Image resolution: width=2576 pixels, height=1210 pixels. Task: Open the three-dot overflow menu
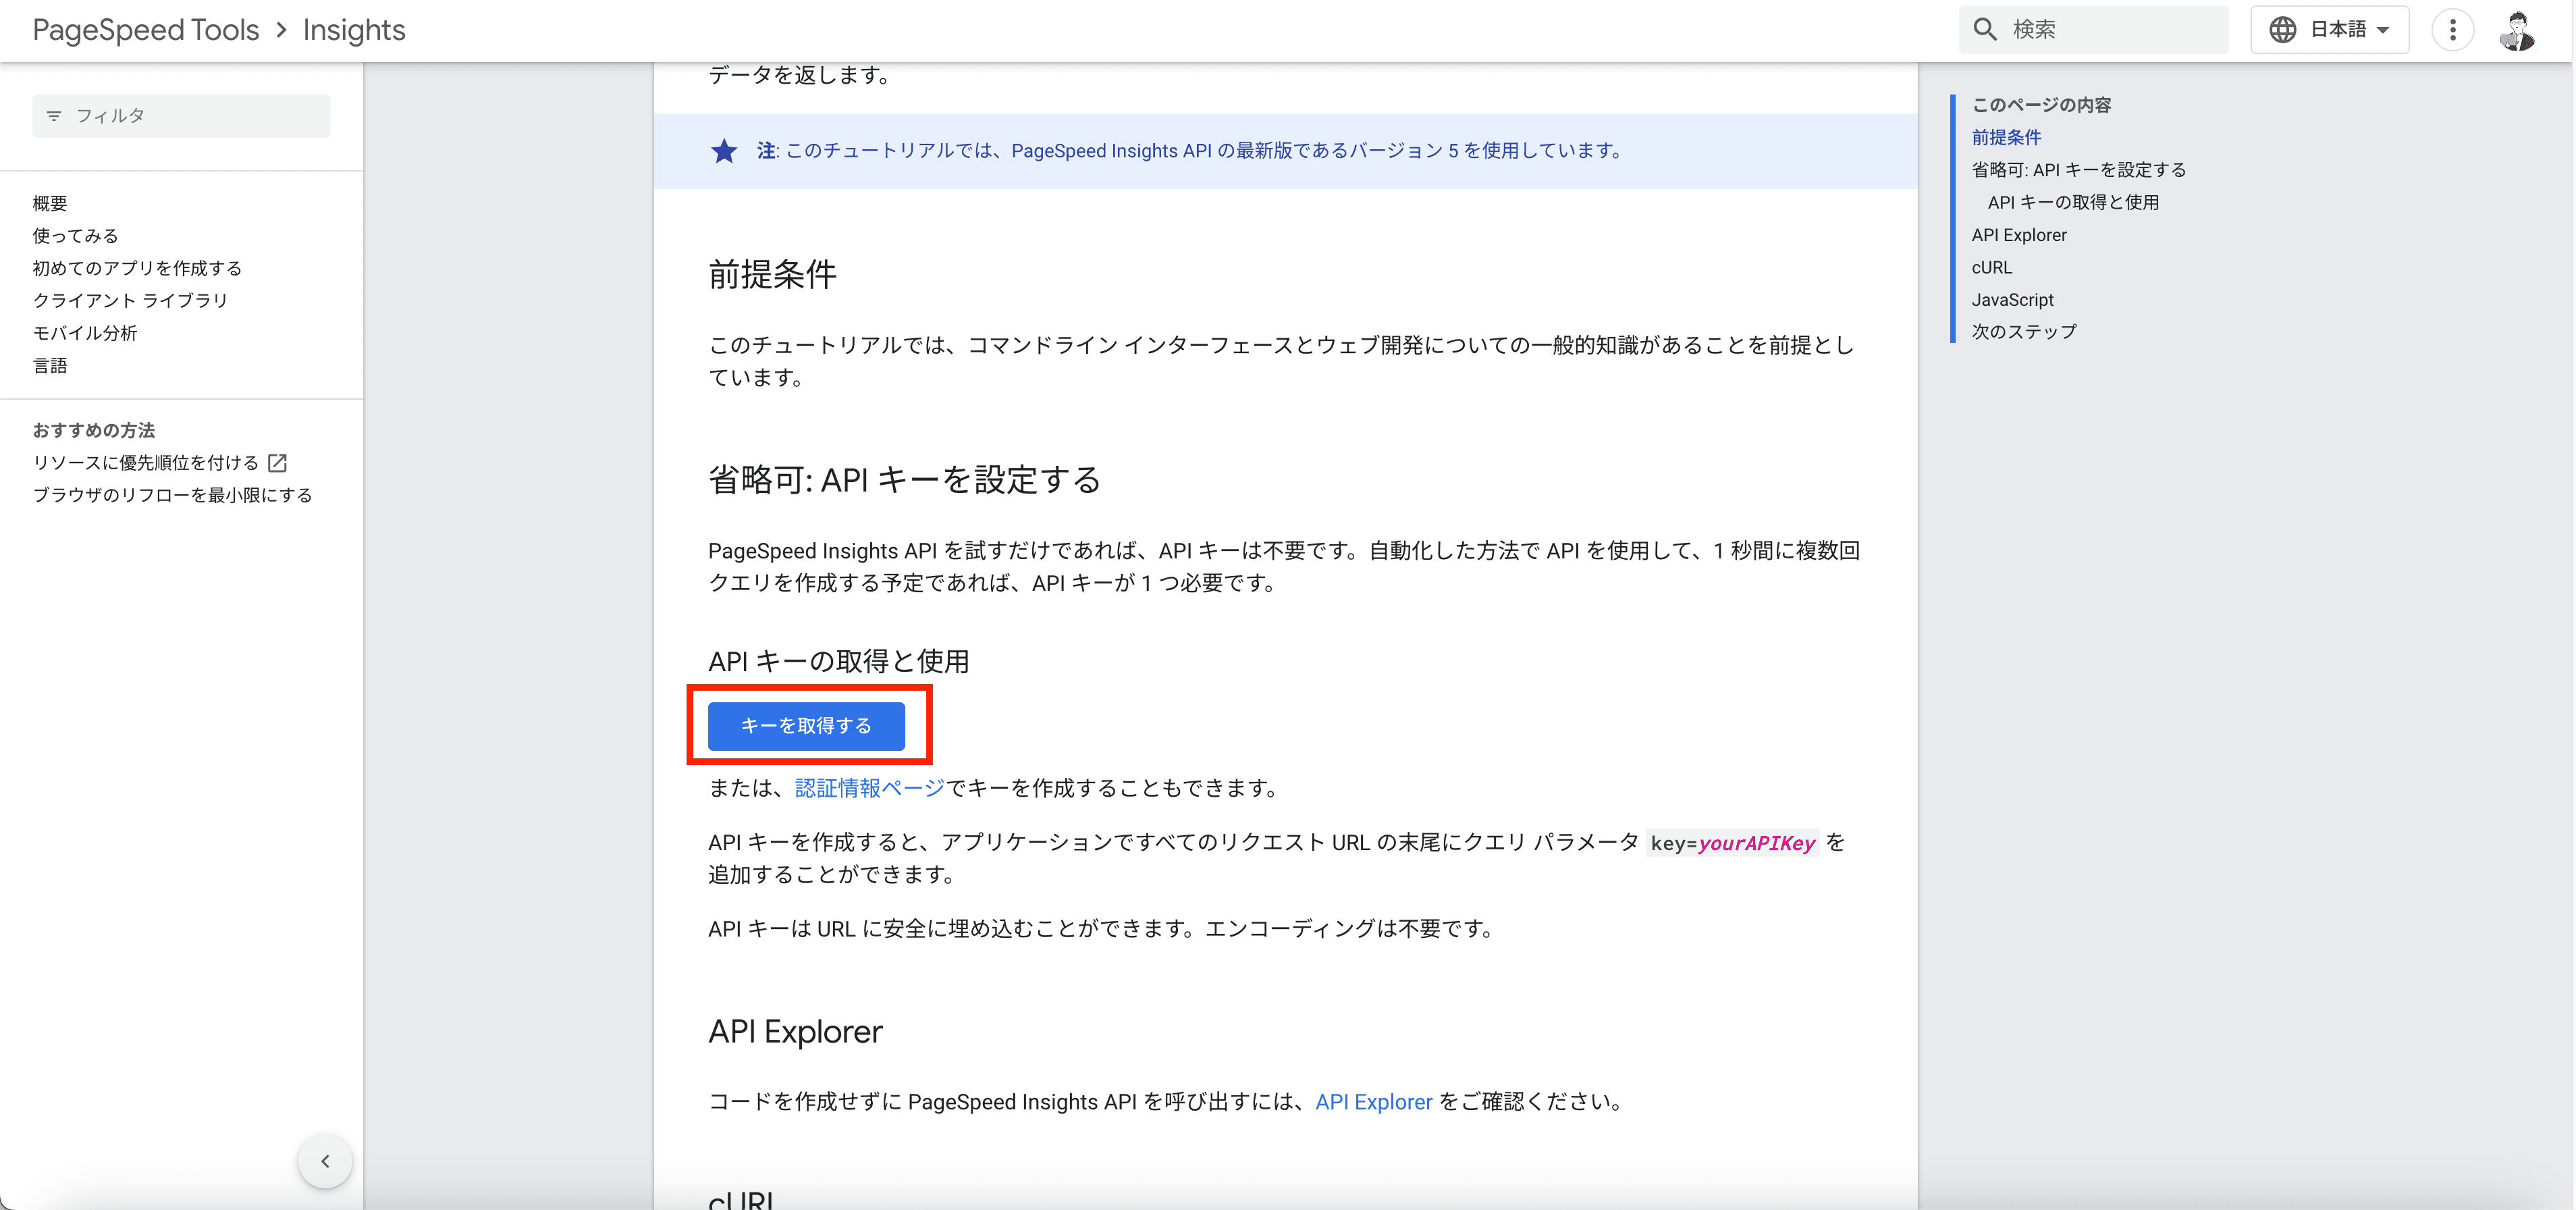(2452, 30)
